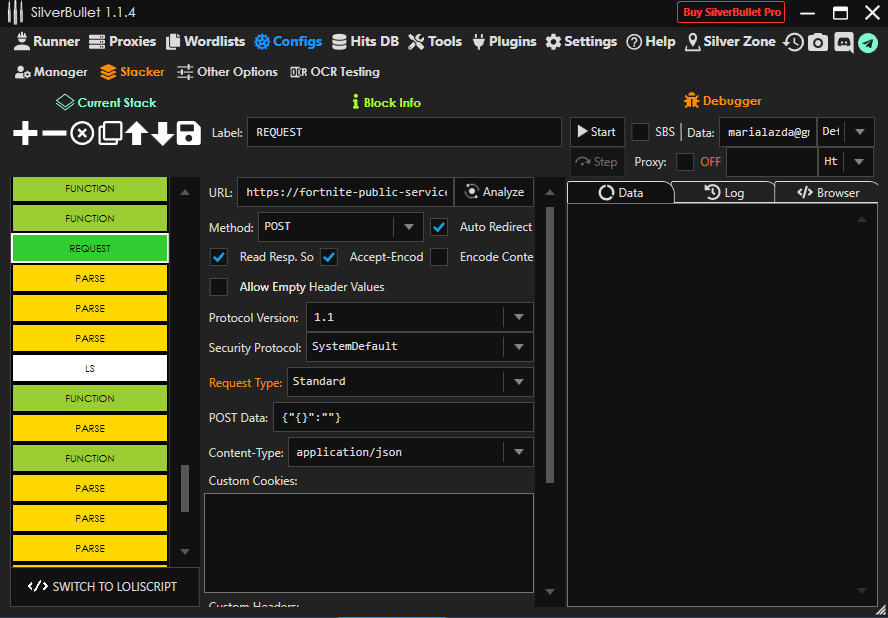Enable Allow Empty Header Values checkbox
This screenshot has width=888, height=618.
pos(219,287)
